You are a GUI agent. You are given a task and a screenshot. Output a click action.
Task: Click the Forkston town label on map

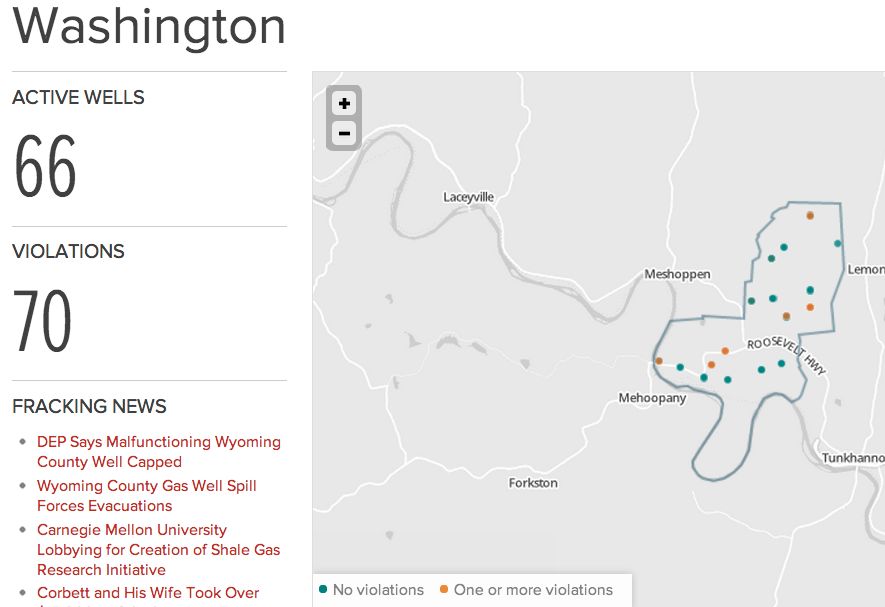click(533, 483)
